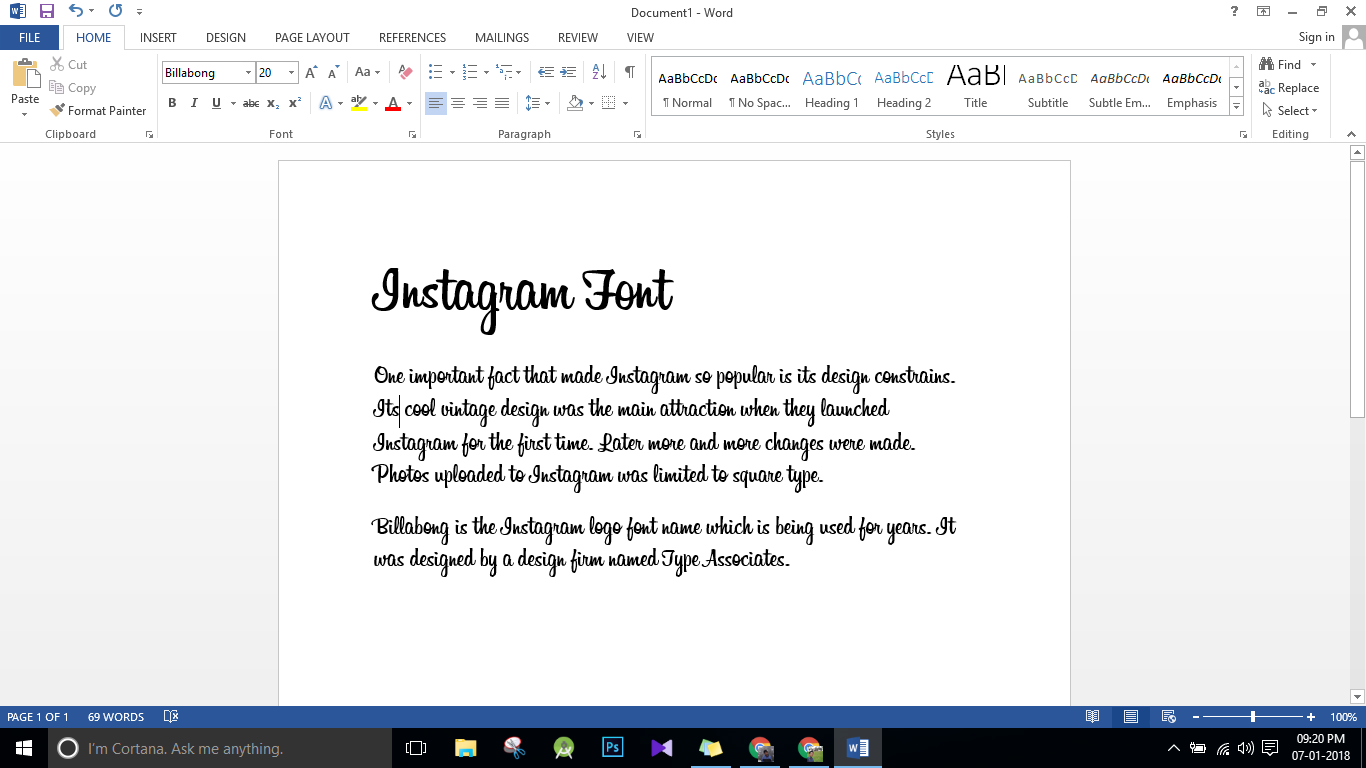Image resolution: width=1366 pixels, height=768 pixels.
Task: Apply the Heading 1 style
Action: [x=832, y=88]
